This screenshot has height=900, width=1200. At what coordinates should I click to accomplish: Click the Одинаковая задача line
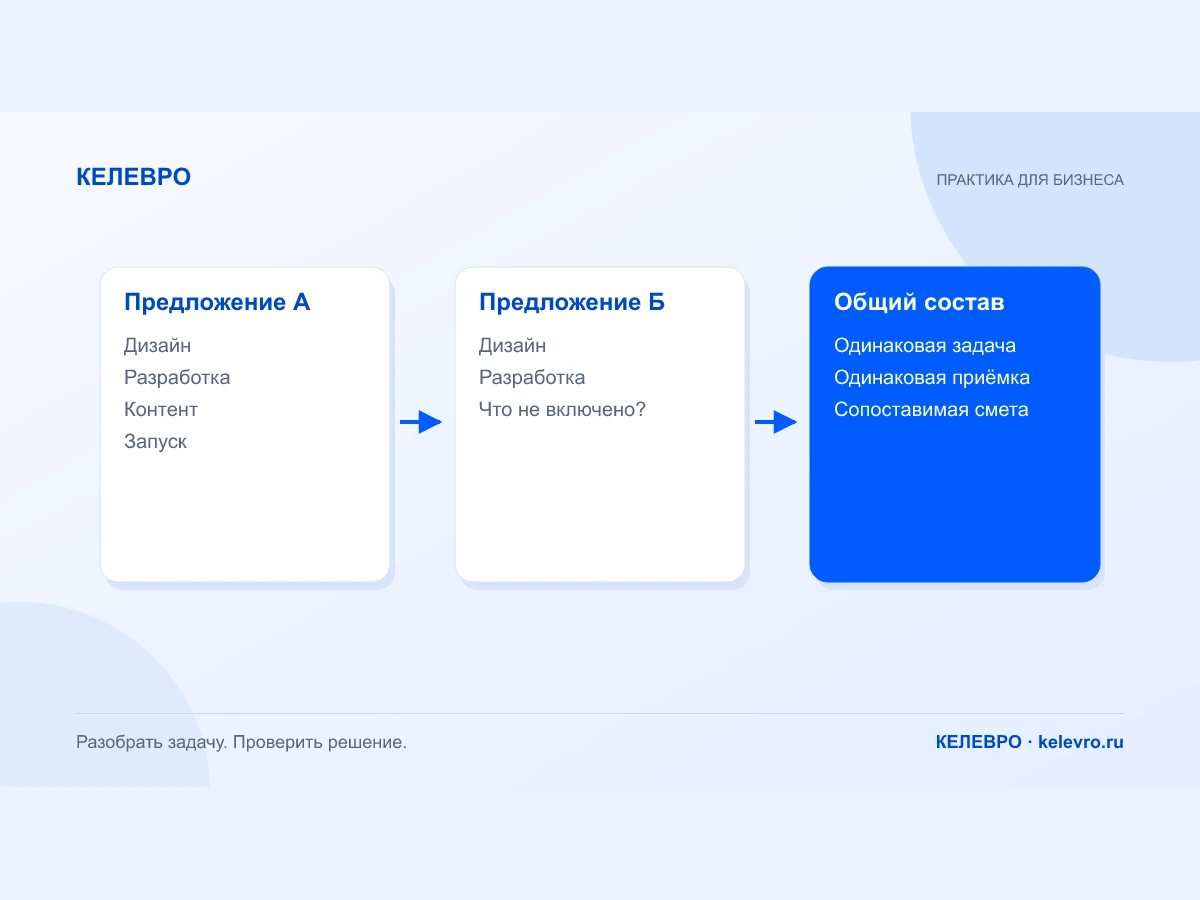(925, 346)
